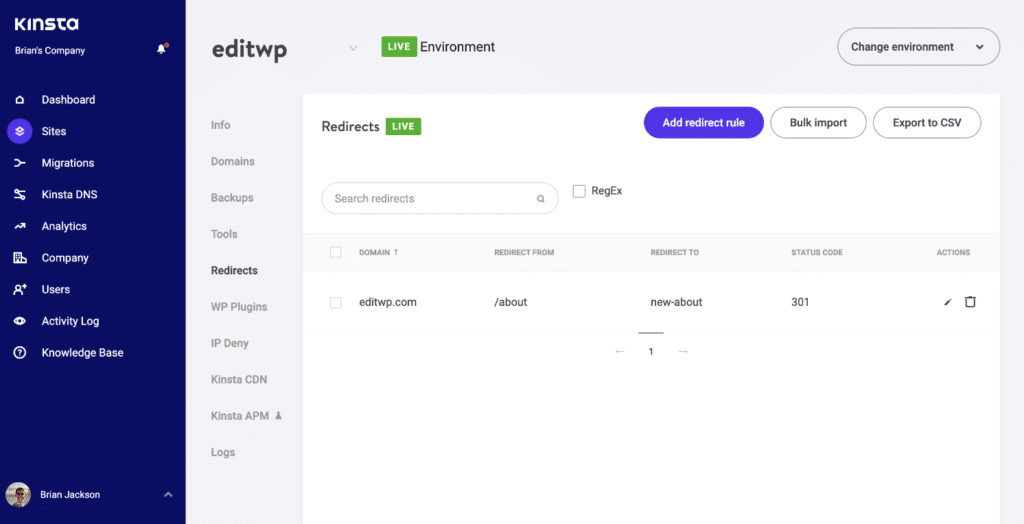Focus the Search redirects field
This screenshot has height=524, width=1024.
point(440,199)
